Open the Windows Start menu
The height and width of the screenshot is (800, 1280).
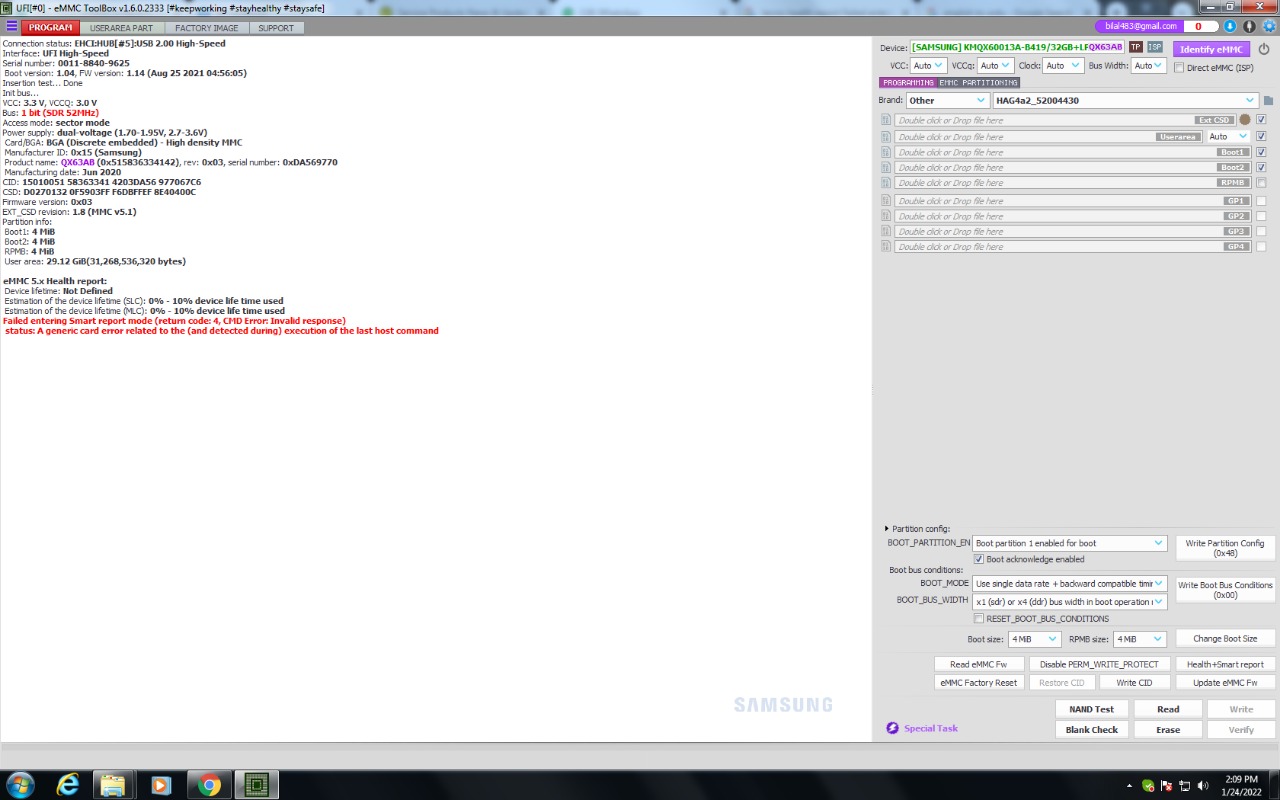point(20,785)
